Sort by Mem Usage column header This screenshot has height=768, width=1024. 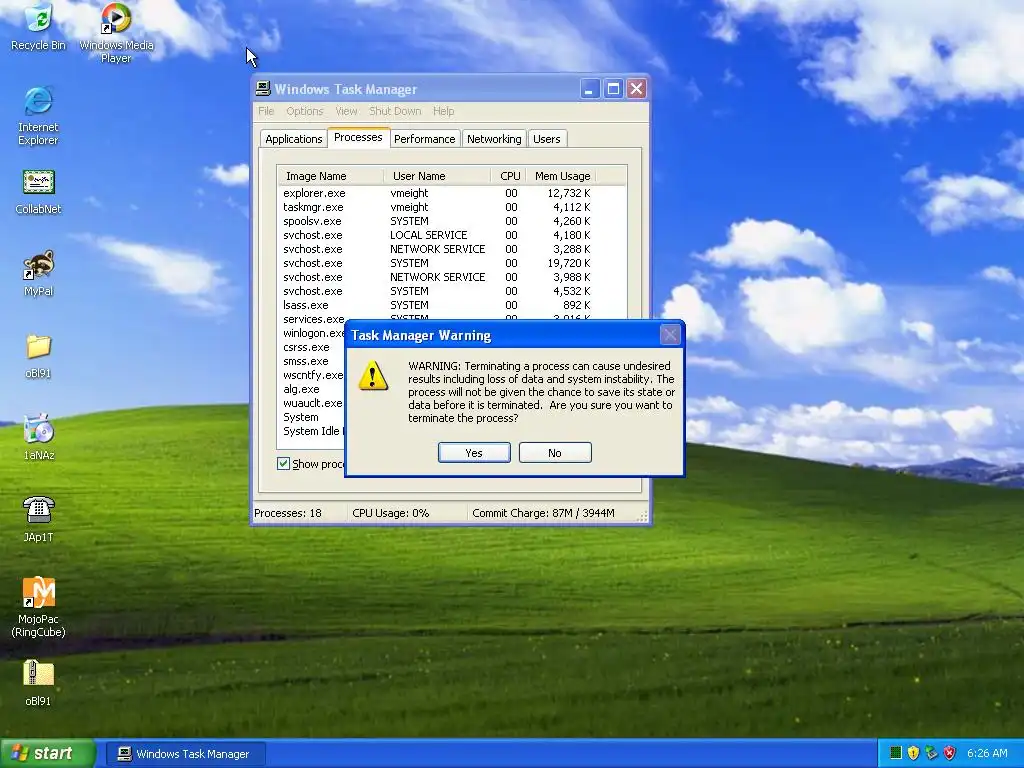(562, 176)
